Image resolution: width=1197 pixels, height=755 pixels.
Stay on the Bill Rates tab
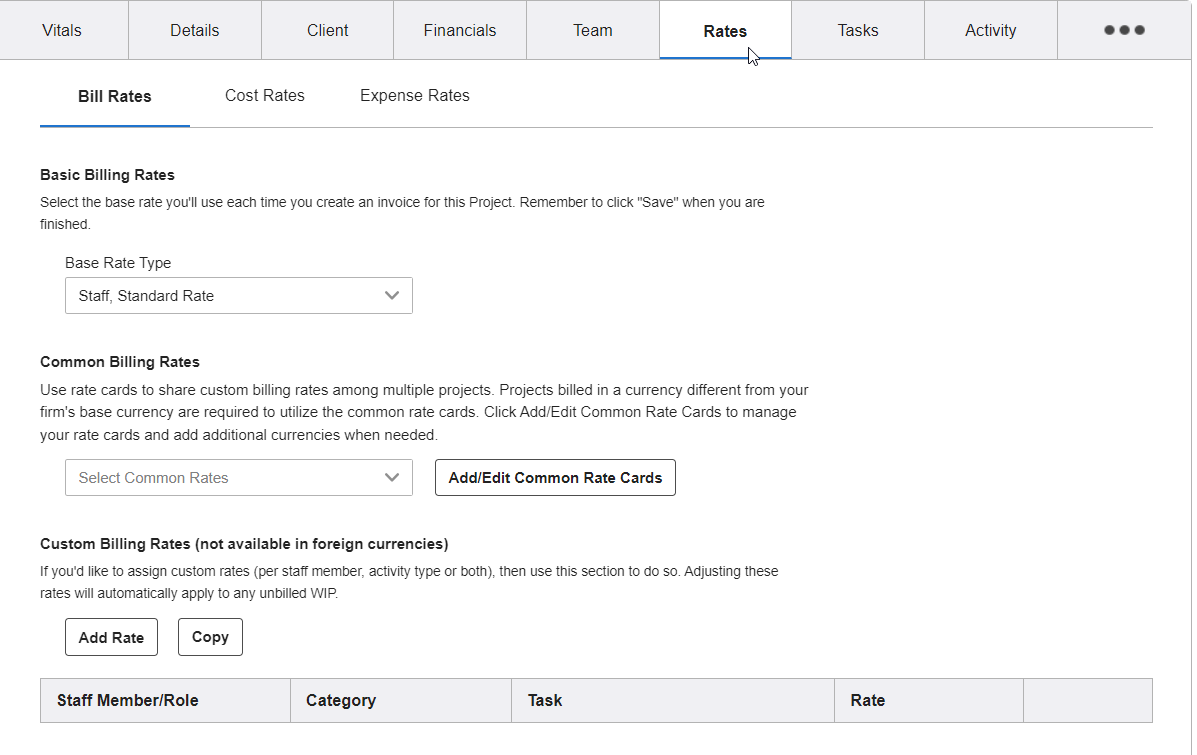(114, 95)
